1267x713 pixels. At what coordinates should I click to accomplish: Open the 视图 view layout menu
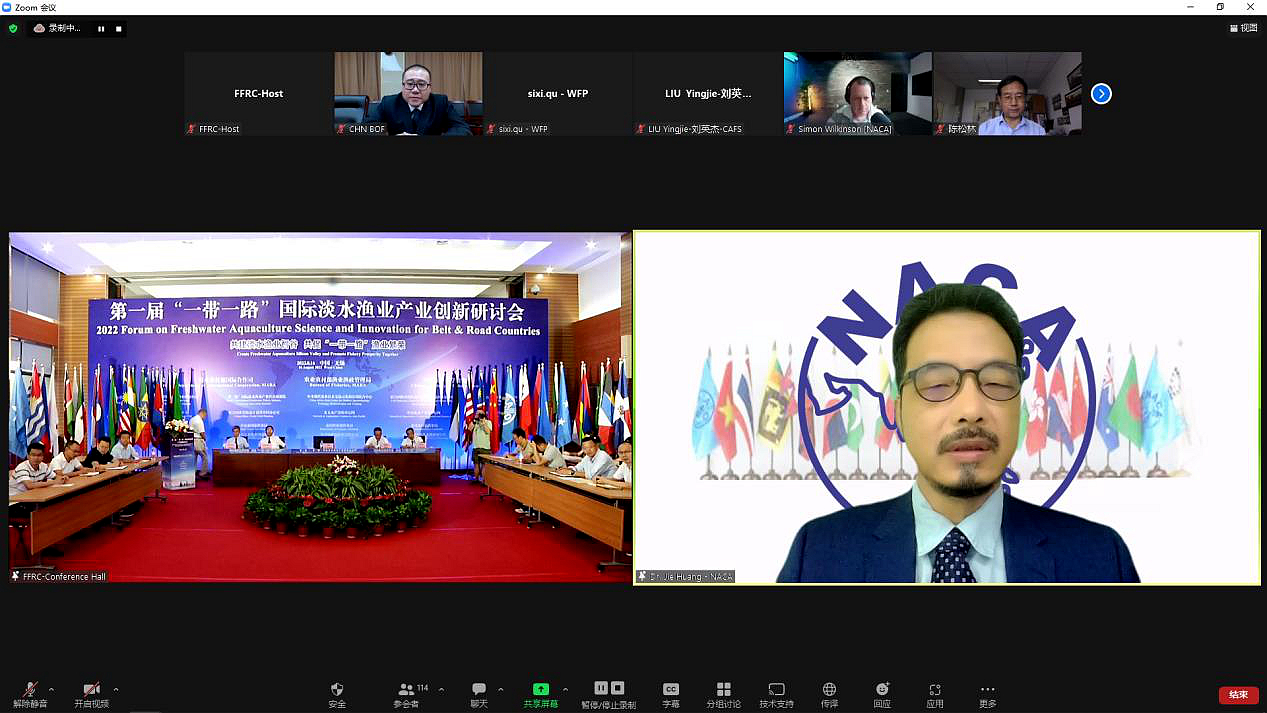click(x=1244, y=28)
